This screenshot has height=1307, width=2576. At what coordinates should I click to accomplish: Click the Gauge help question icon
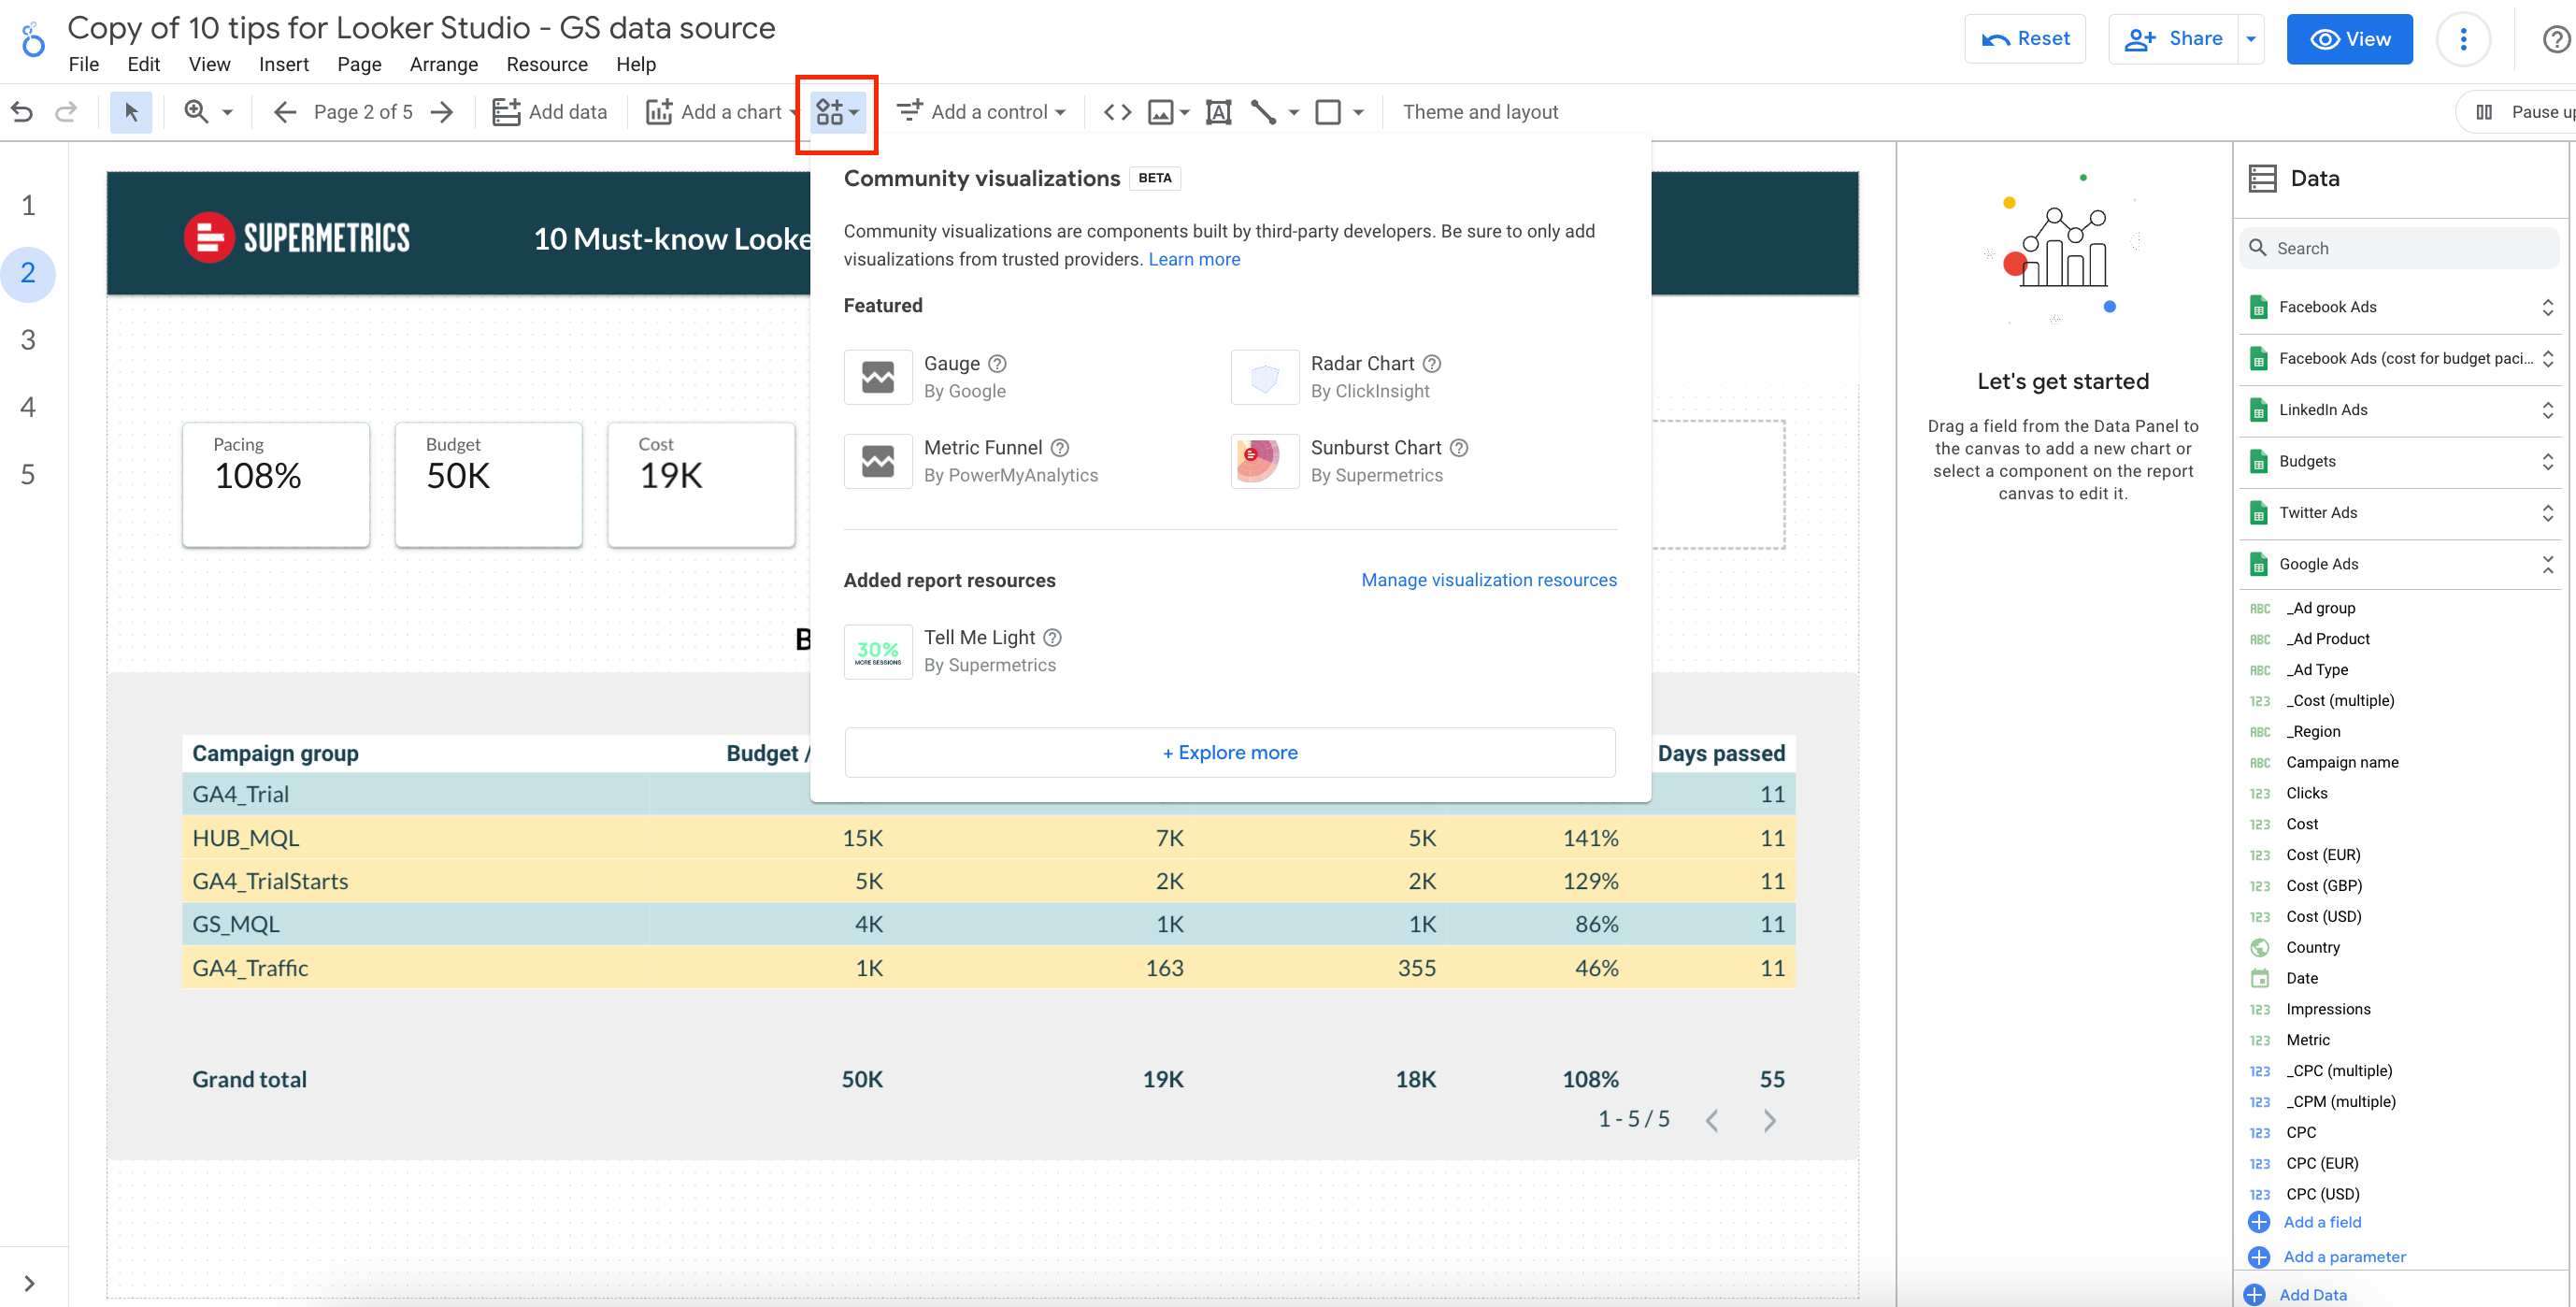pyautogui.click(x=997, y=364)
